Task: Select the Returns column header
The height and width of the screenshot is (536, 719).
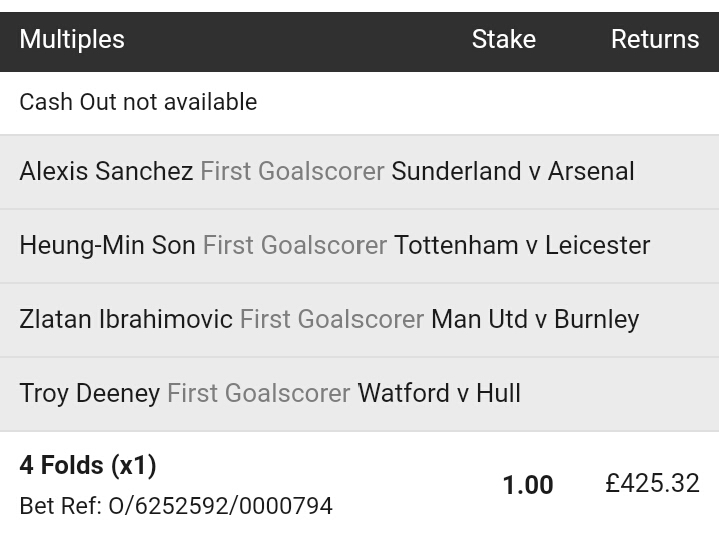Action: [654, 39]
